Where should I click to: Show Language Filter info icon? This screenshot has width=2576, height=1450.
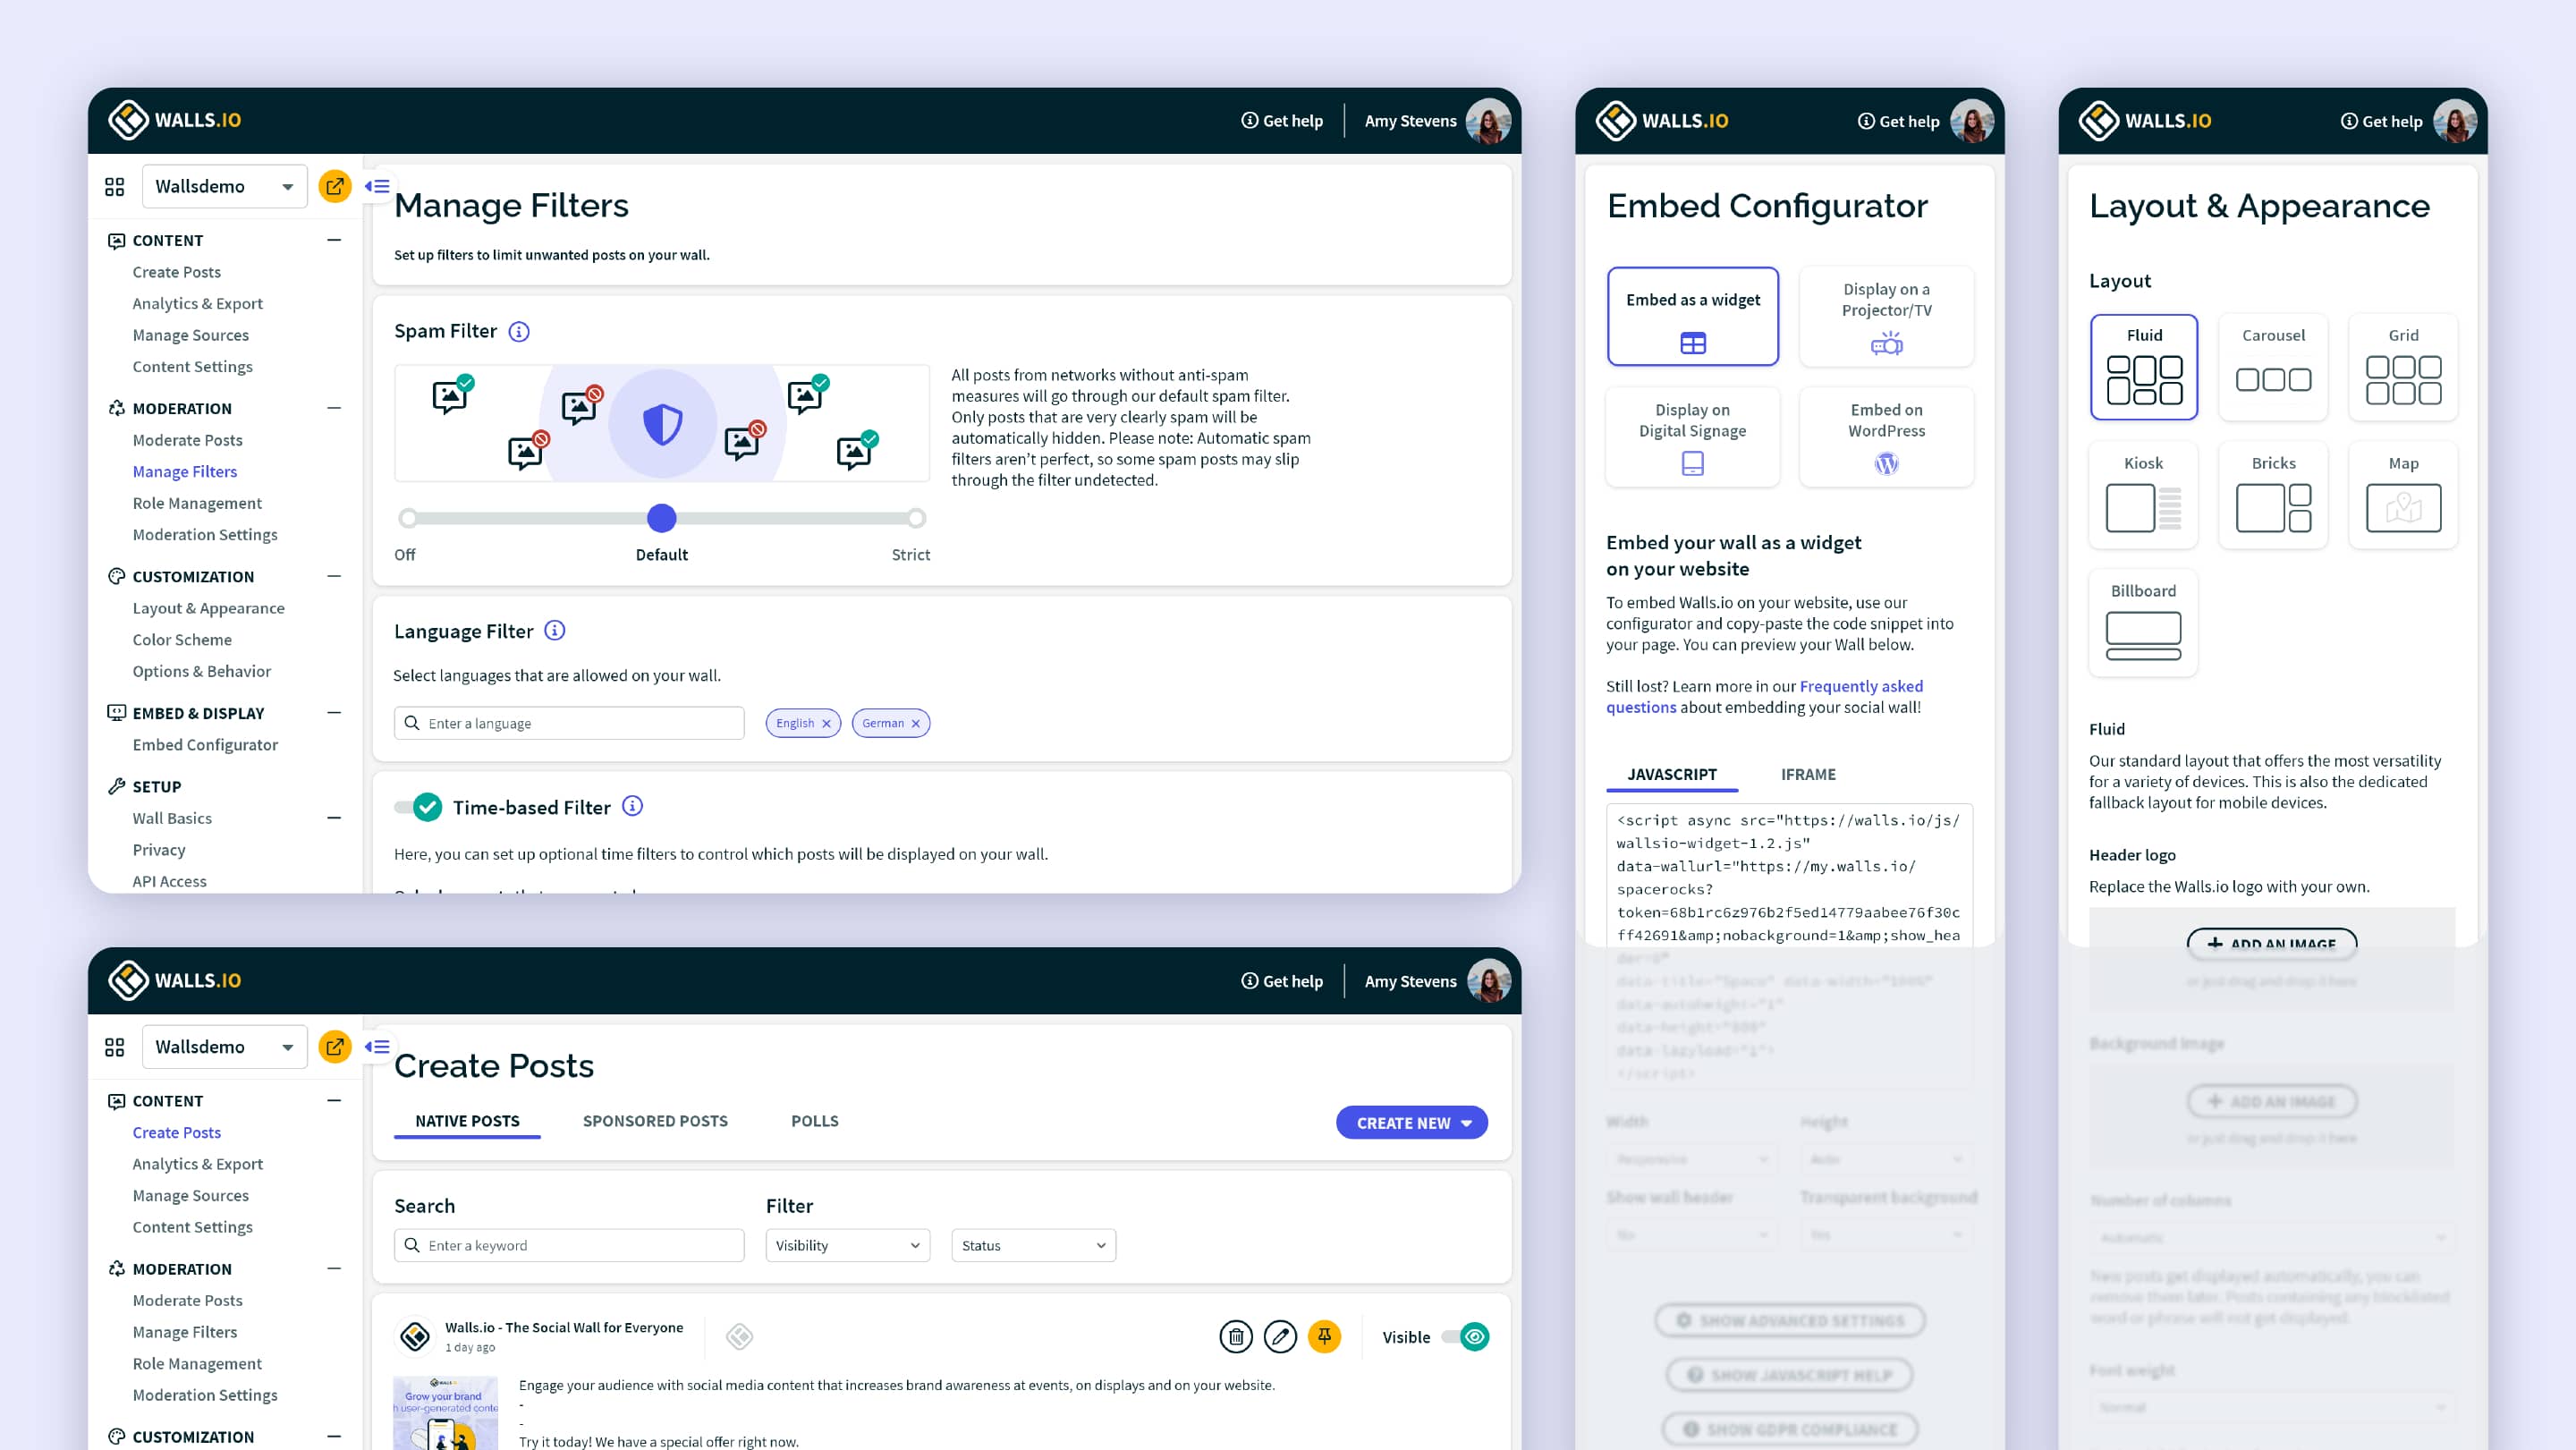point(555,631)
